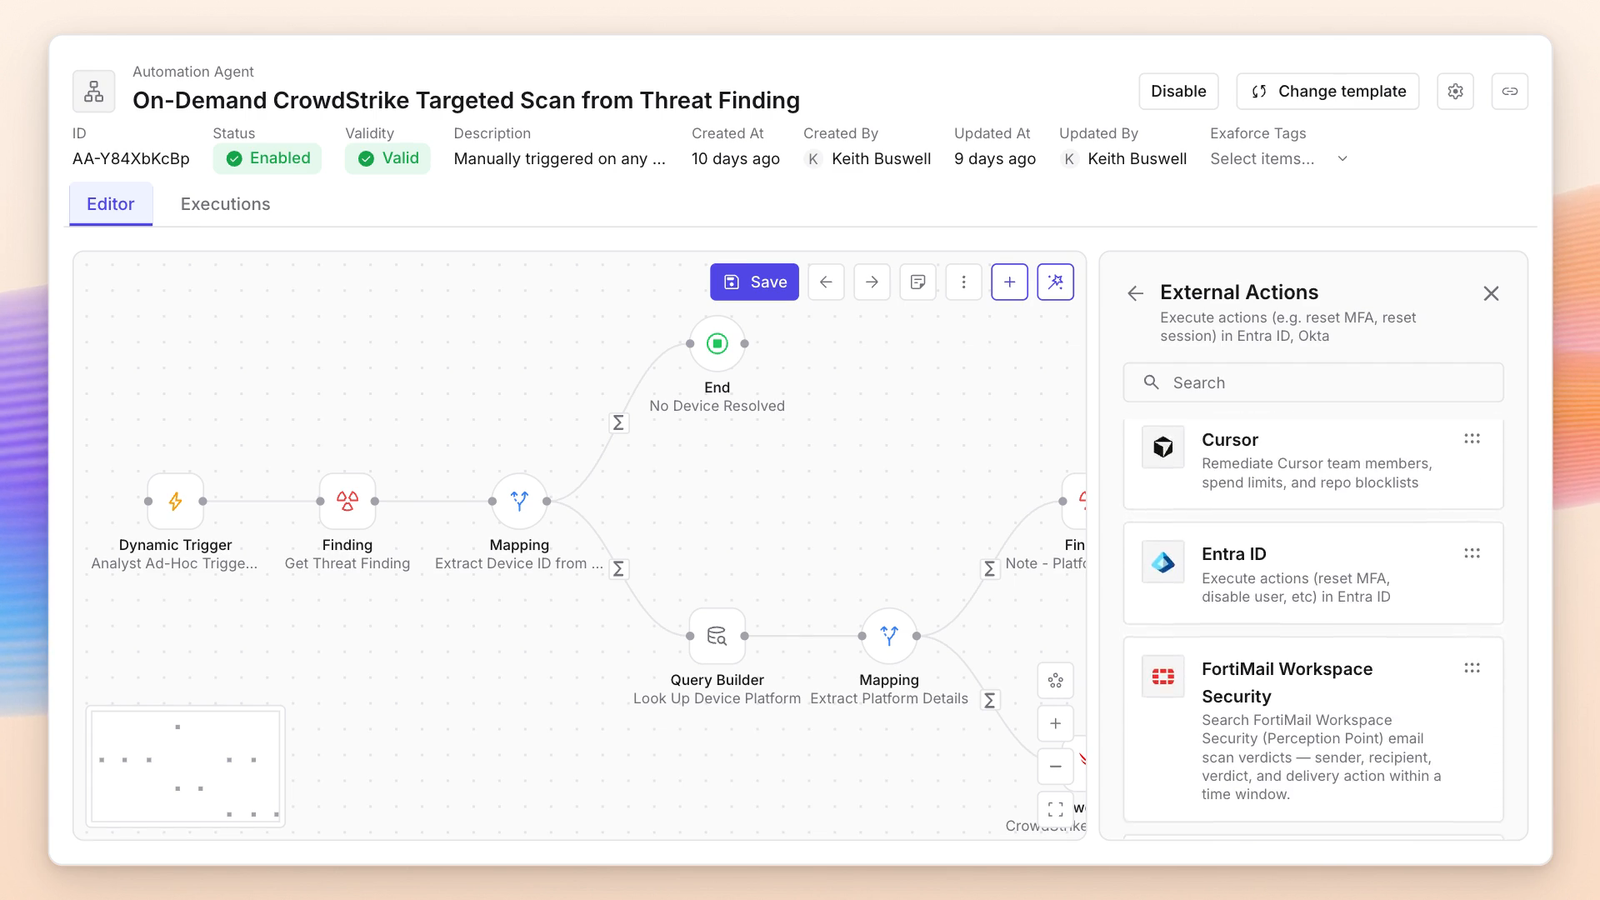The image size is (1600, 900).
Task: Click the automation agent workflow icon
Action: pyautogui.click(x=94, y=91)
